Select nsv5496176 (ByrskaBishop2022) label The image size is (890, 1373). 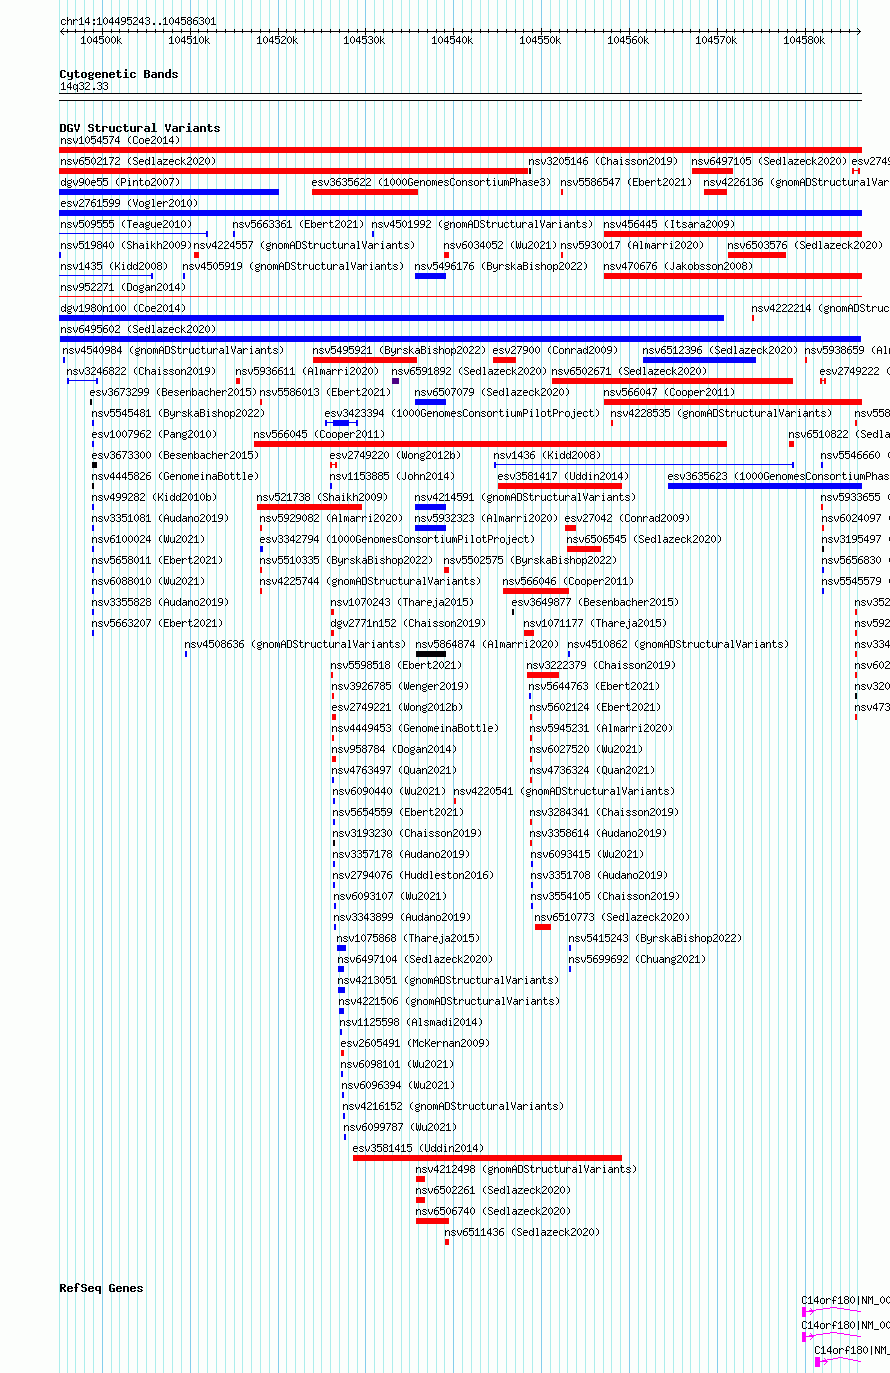click(x=501, y=266)
